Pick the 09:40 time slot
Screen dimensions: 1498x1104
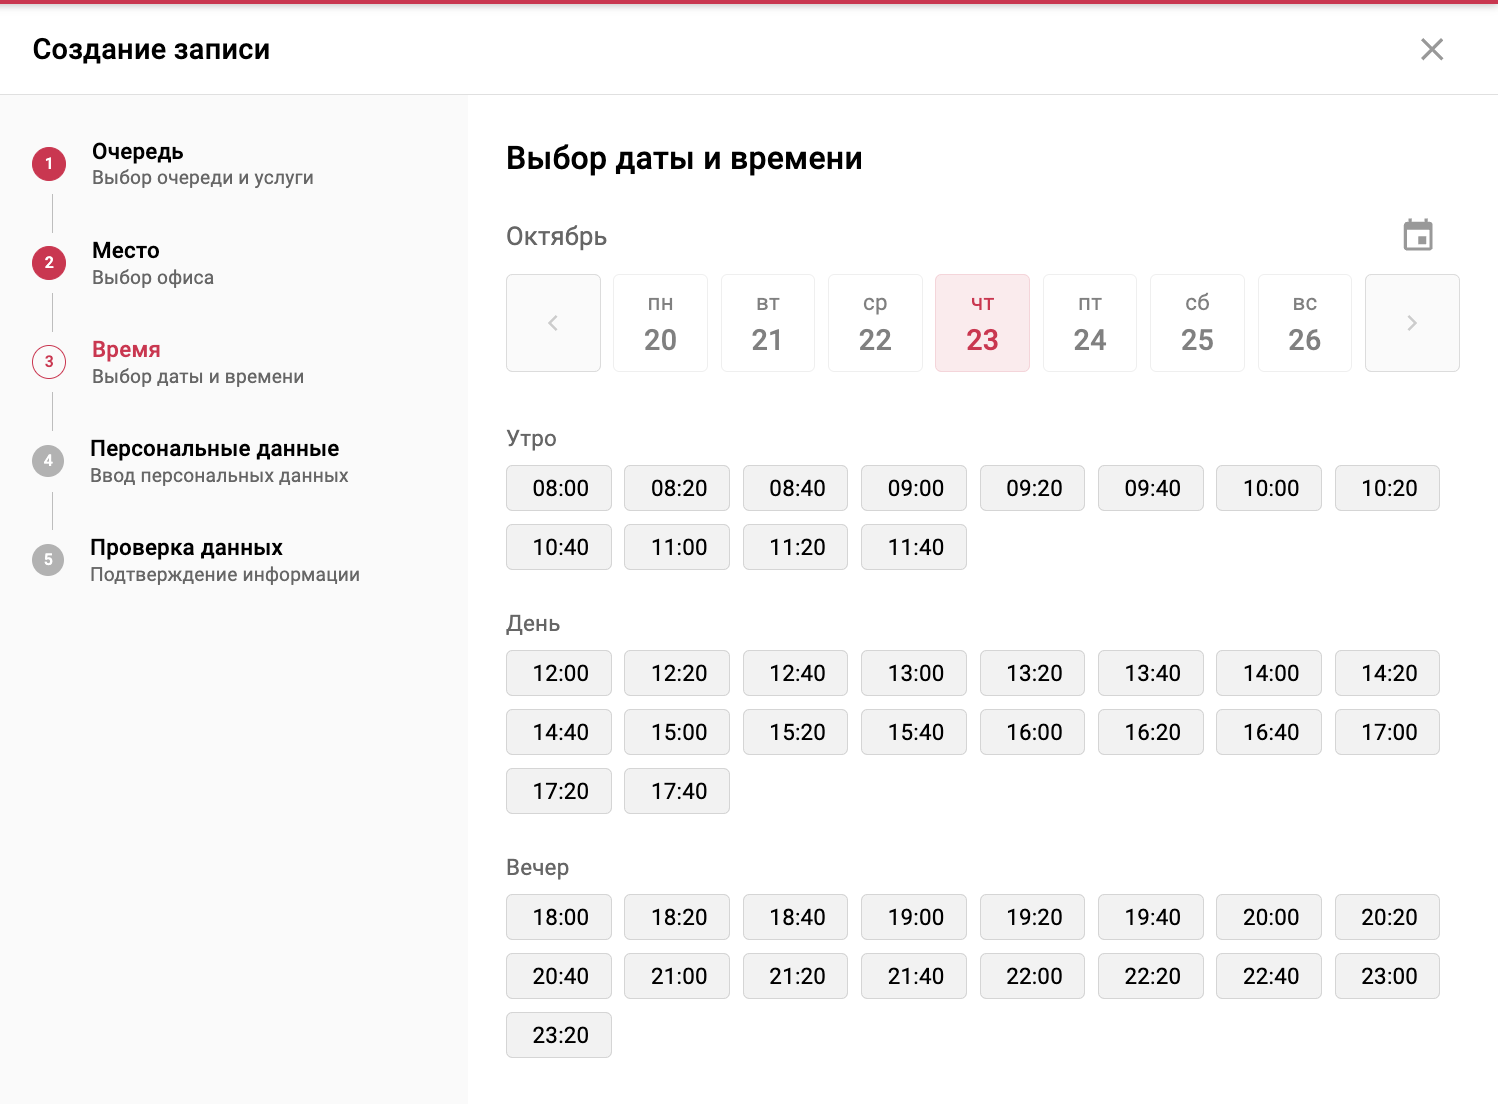1151,488
